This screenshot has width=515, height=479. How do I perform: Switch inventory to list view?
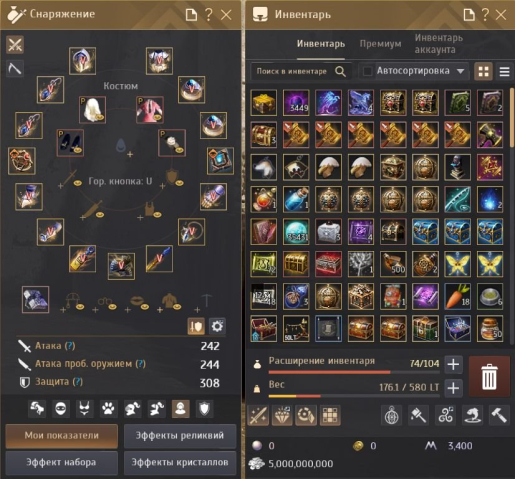(504, 71)
